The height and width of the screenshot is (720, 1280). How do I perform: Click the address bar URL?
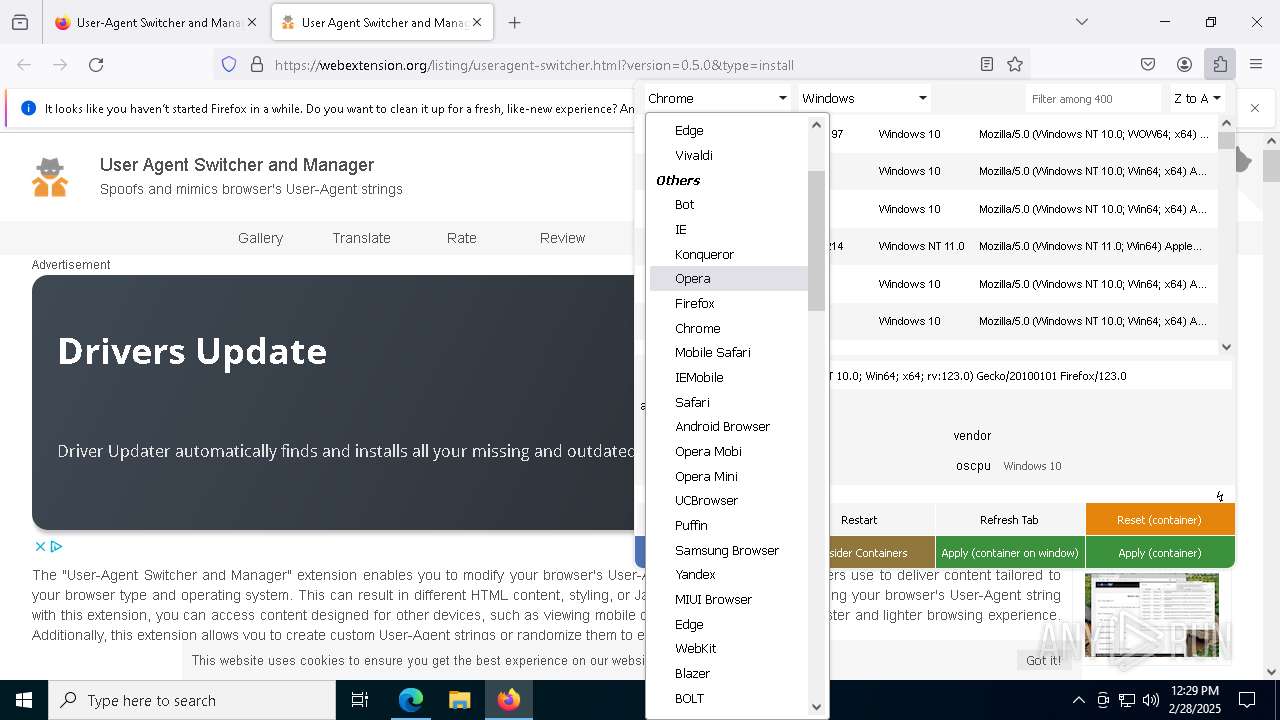534,65
